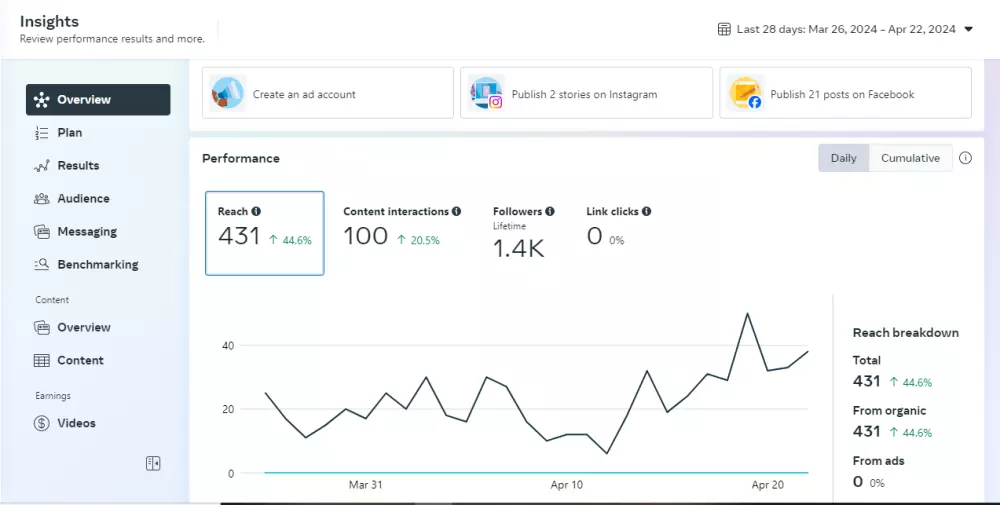Click the Lifetime label under Followers
The image size is (1000, 505).
pos(510,226)
